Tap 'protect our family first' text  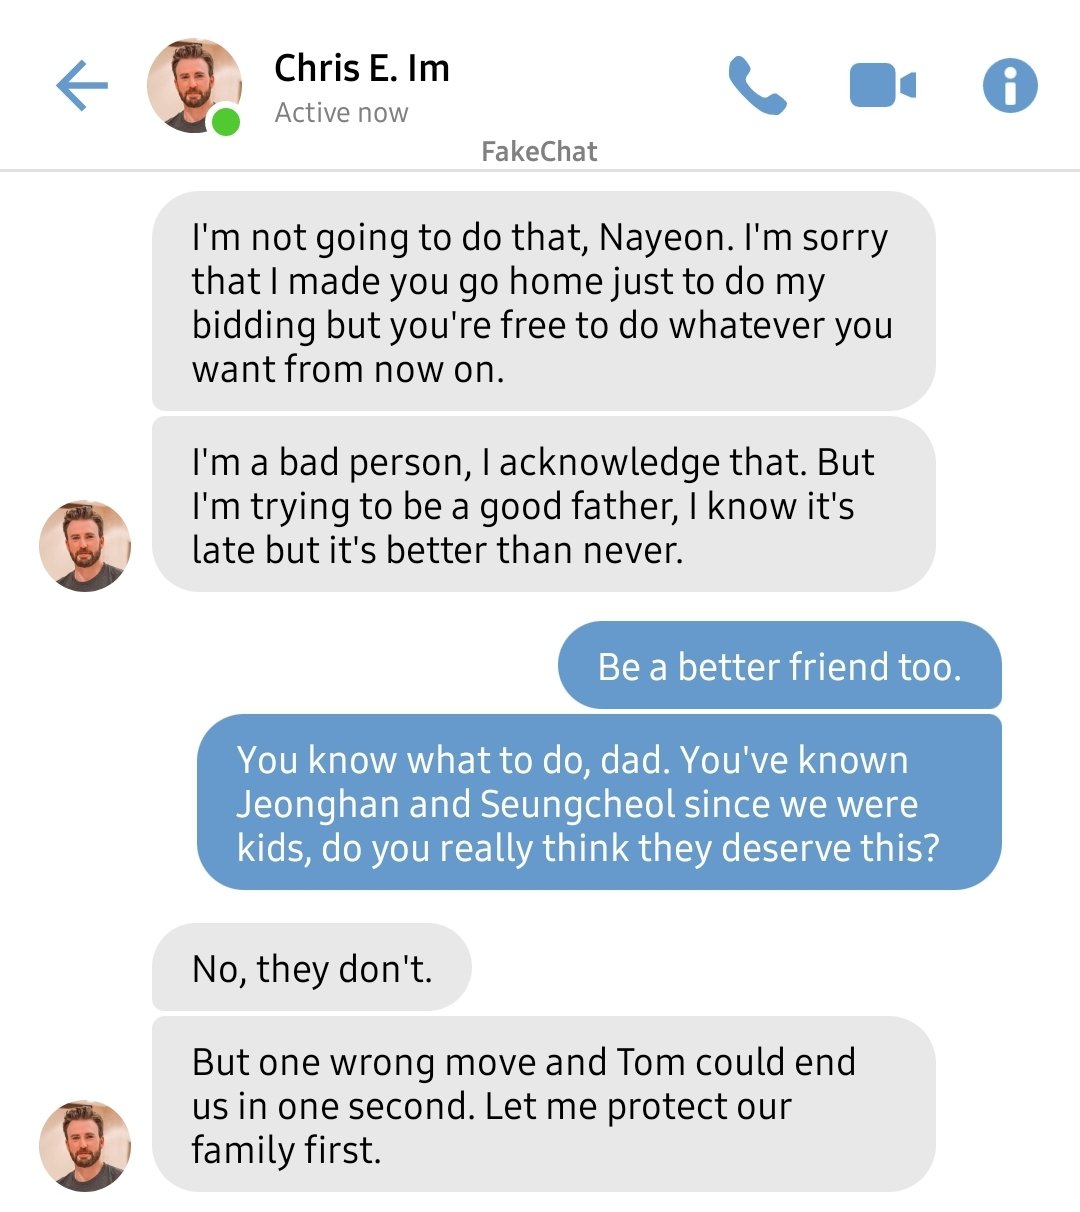(x=492, y=1128)
